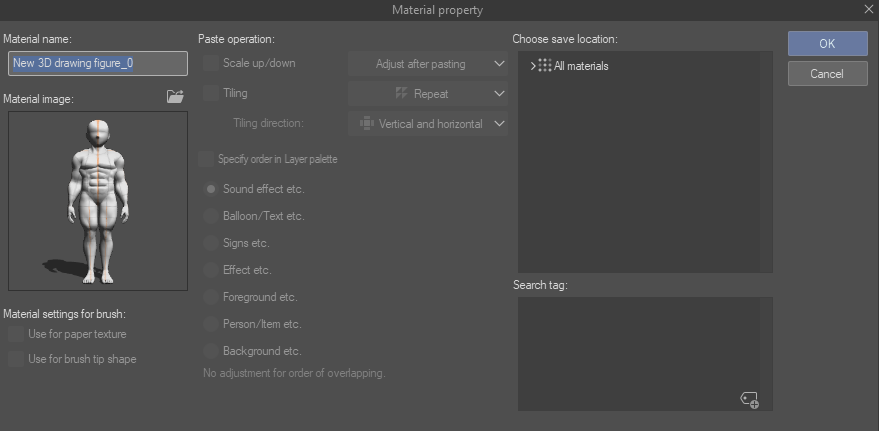Screen dimensions: 879x431
Task: Enable the Scale up/down checkbox
Action: tap(210, 63)
